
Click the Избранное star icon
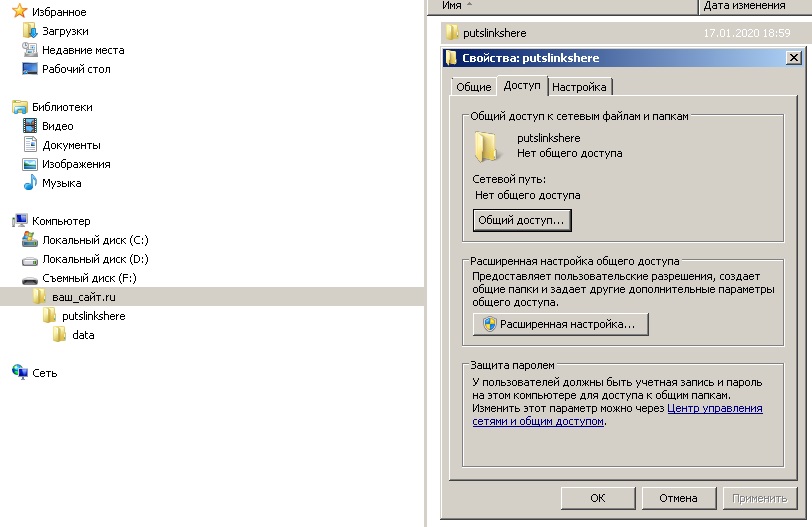coord(19,12)
